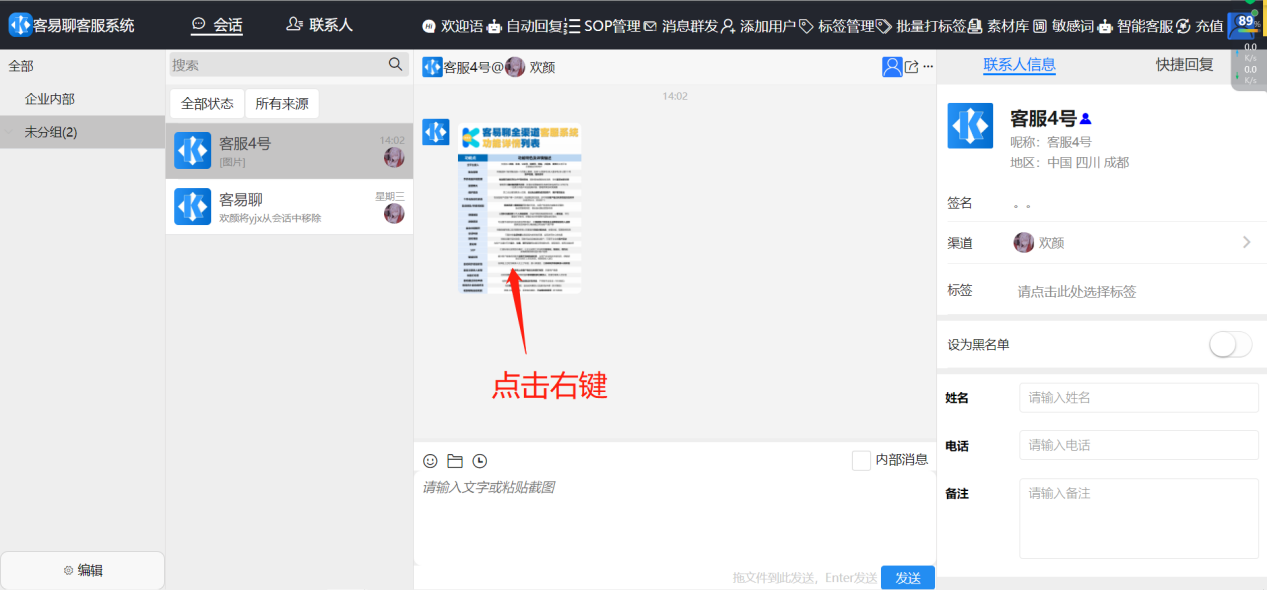The height and width of the screenshot is (590, 1267).
Task: Open the 客易聊 conversation in the list
Action: (289, 207)
